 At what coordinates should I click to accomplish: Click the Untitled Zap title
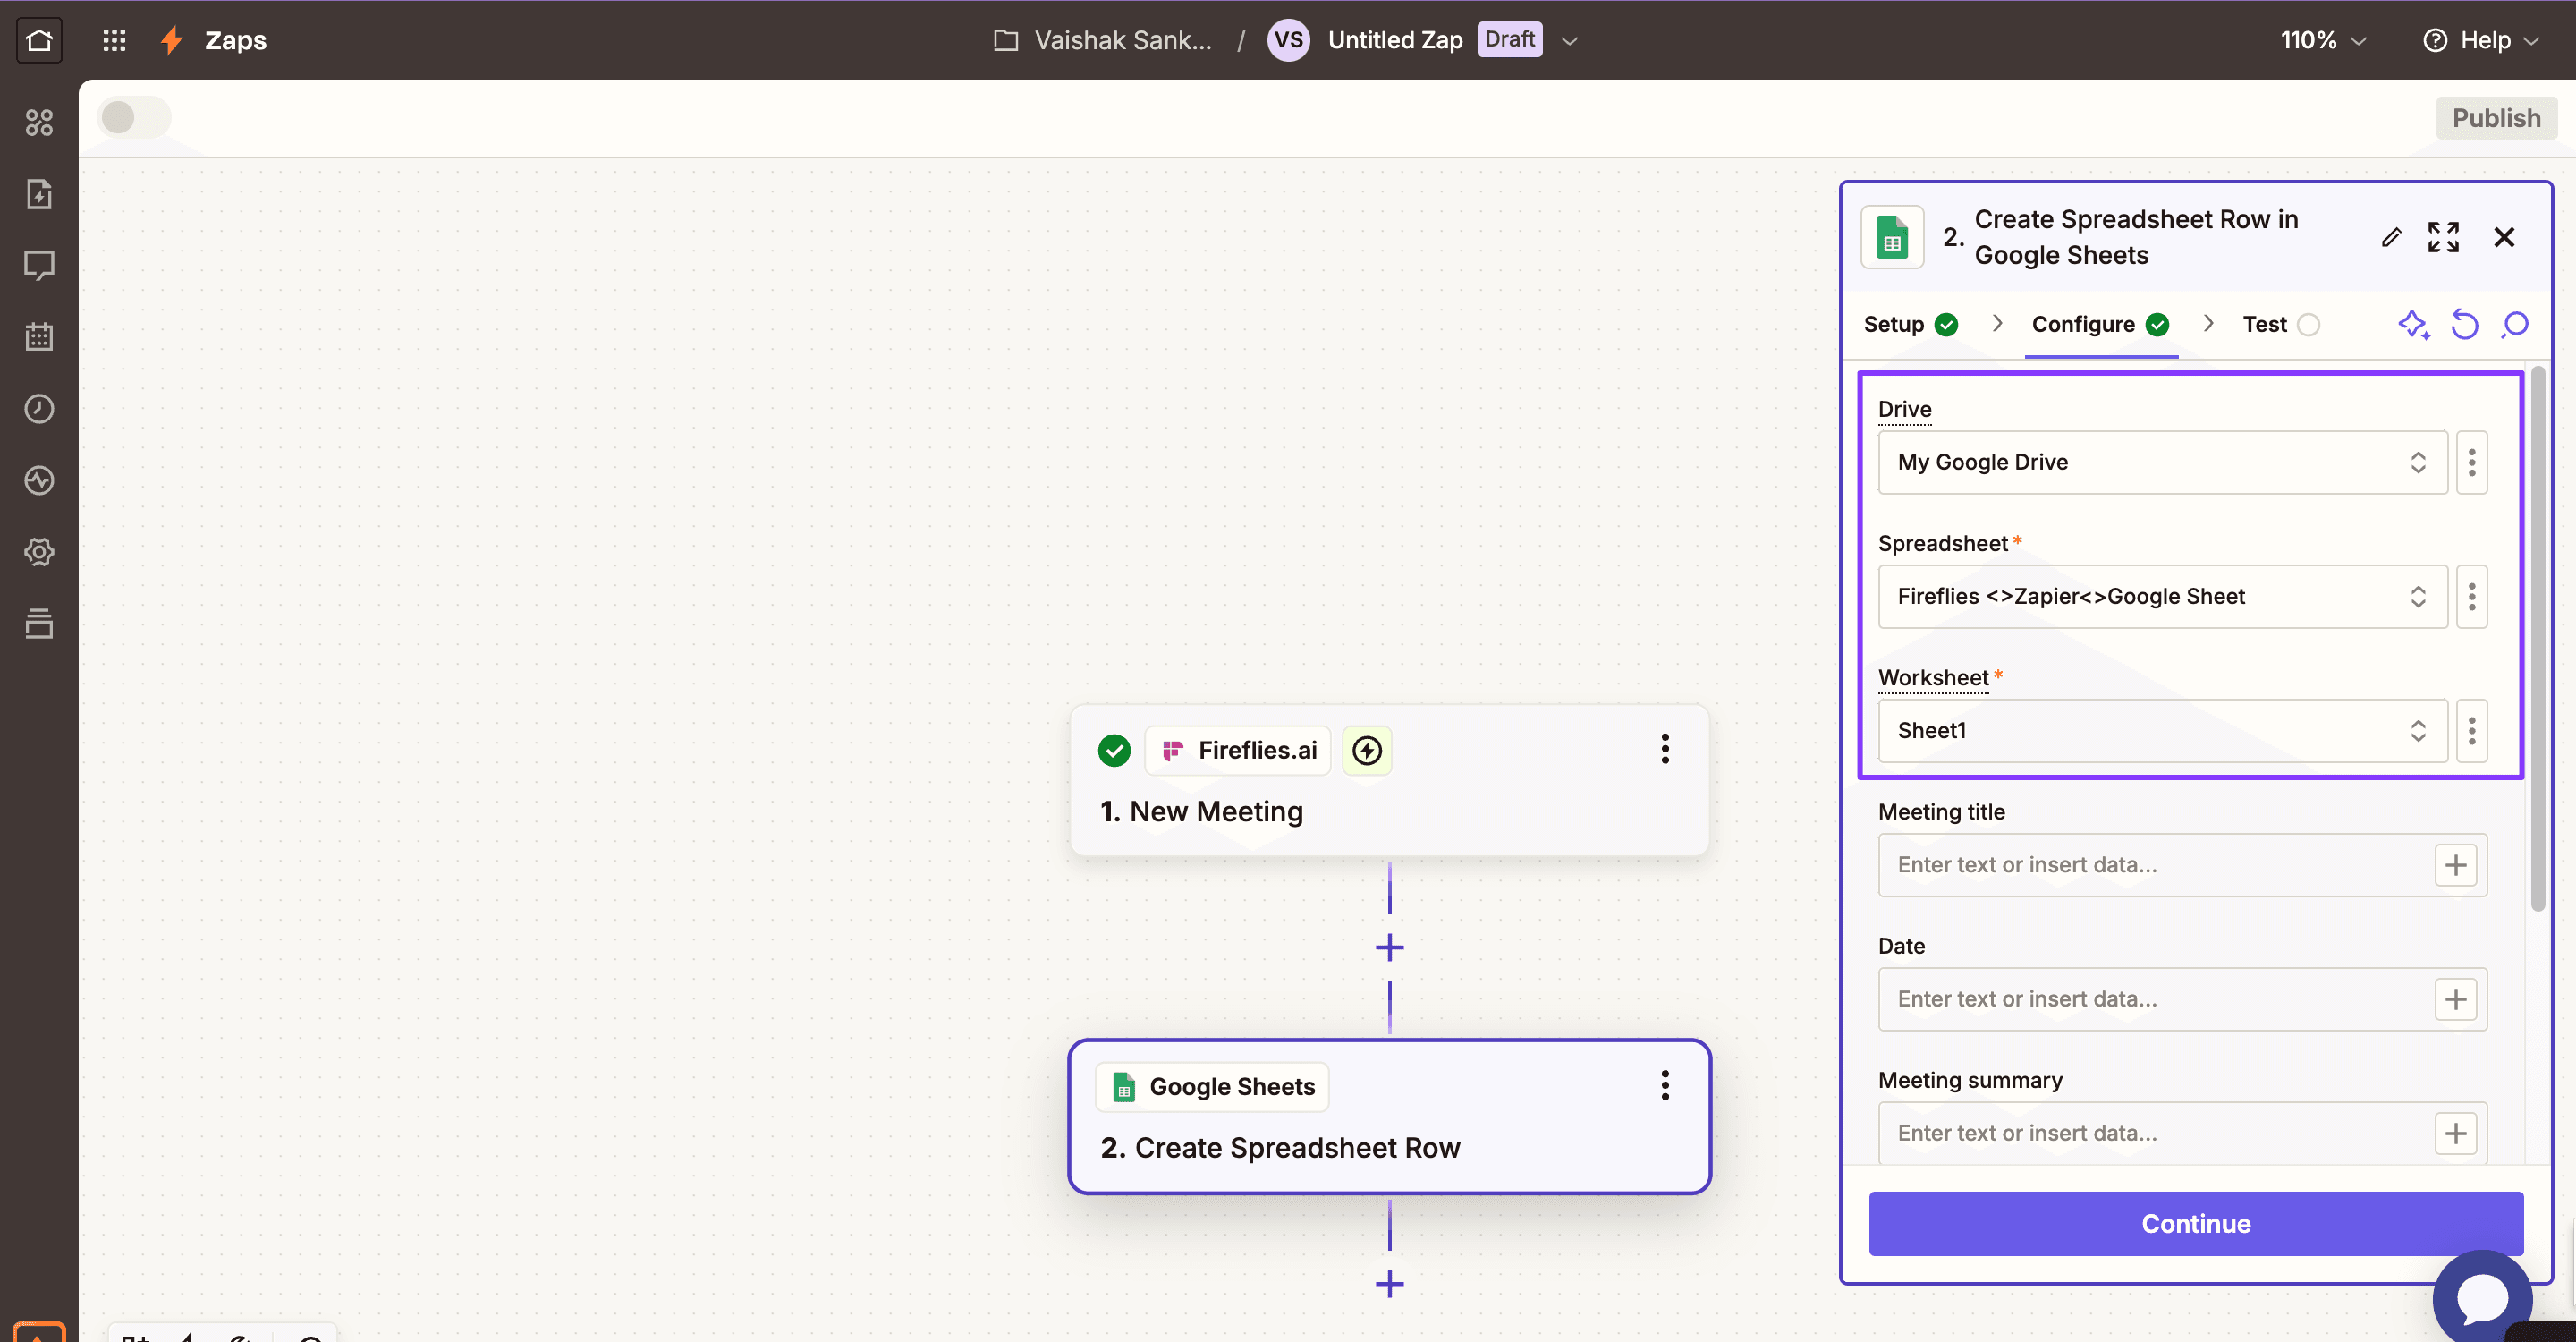[1395, 40]
